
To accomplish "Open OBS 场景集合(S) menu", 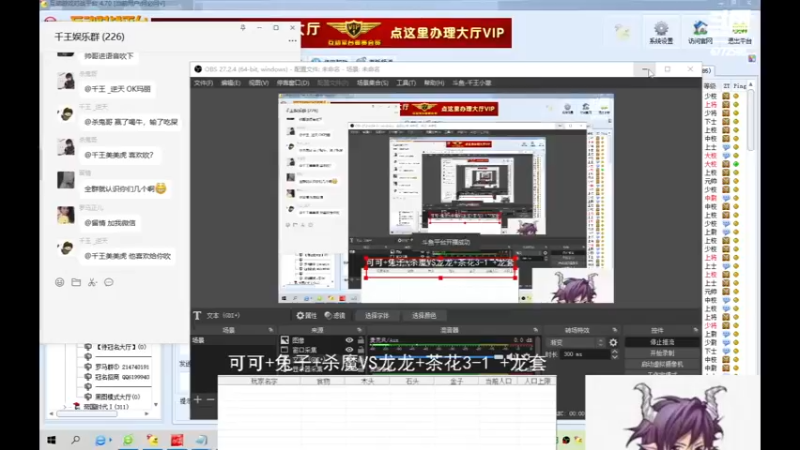I will pos(372,83).
